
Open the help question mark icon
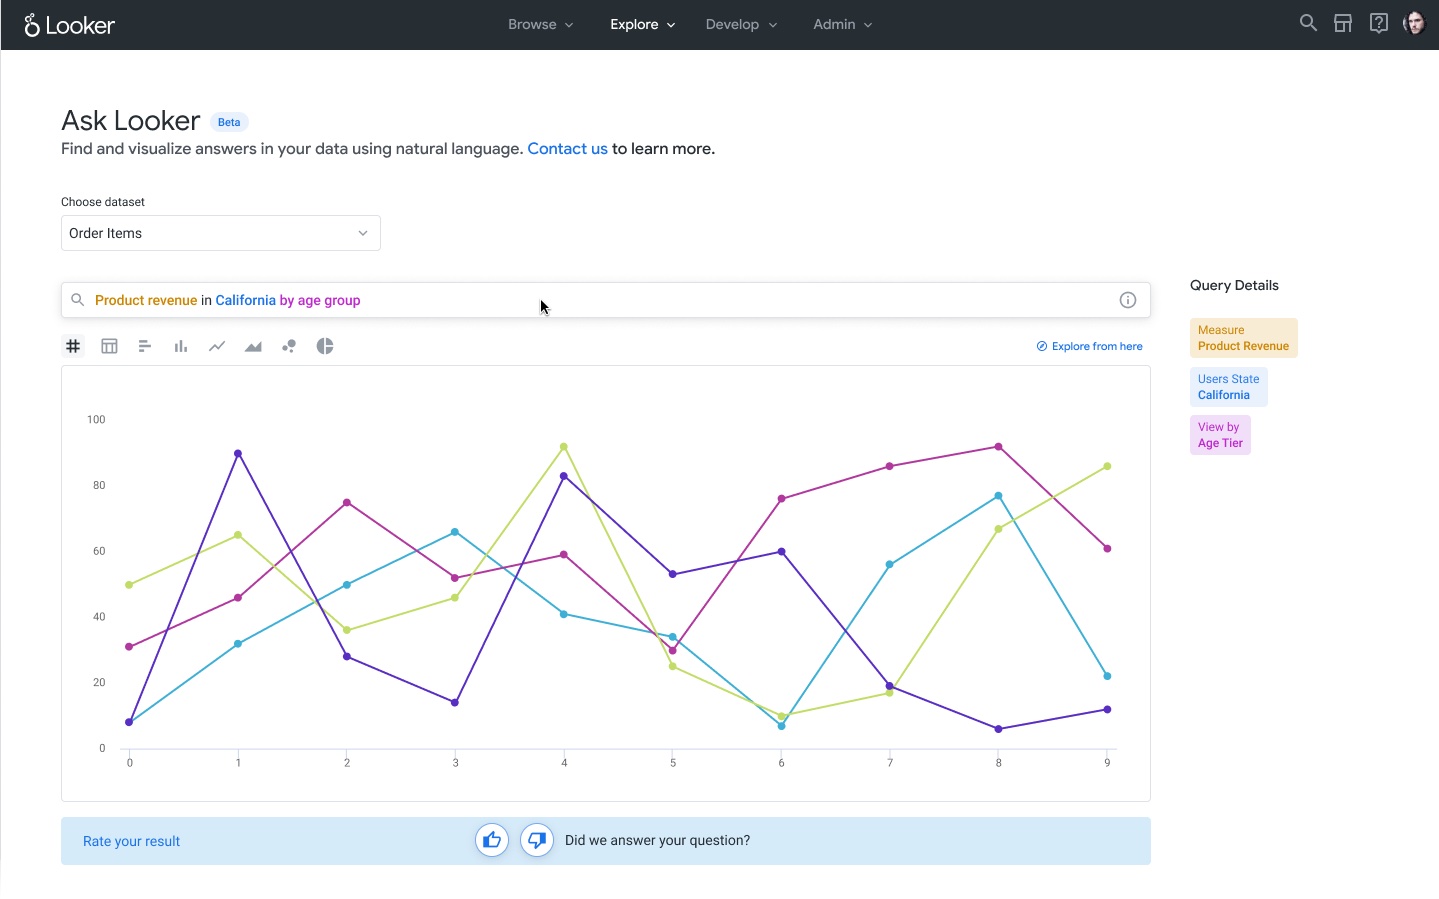(x=1379, y=23)
